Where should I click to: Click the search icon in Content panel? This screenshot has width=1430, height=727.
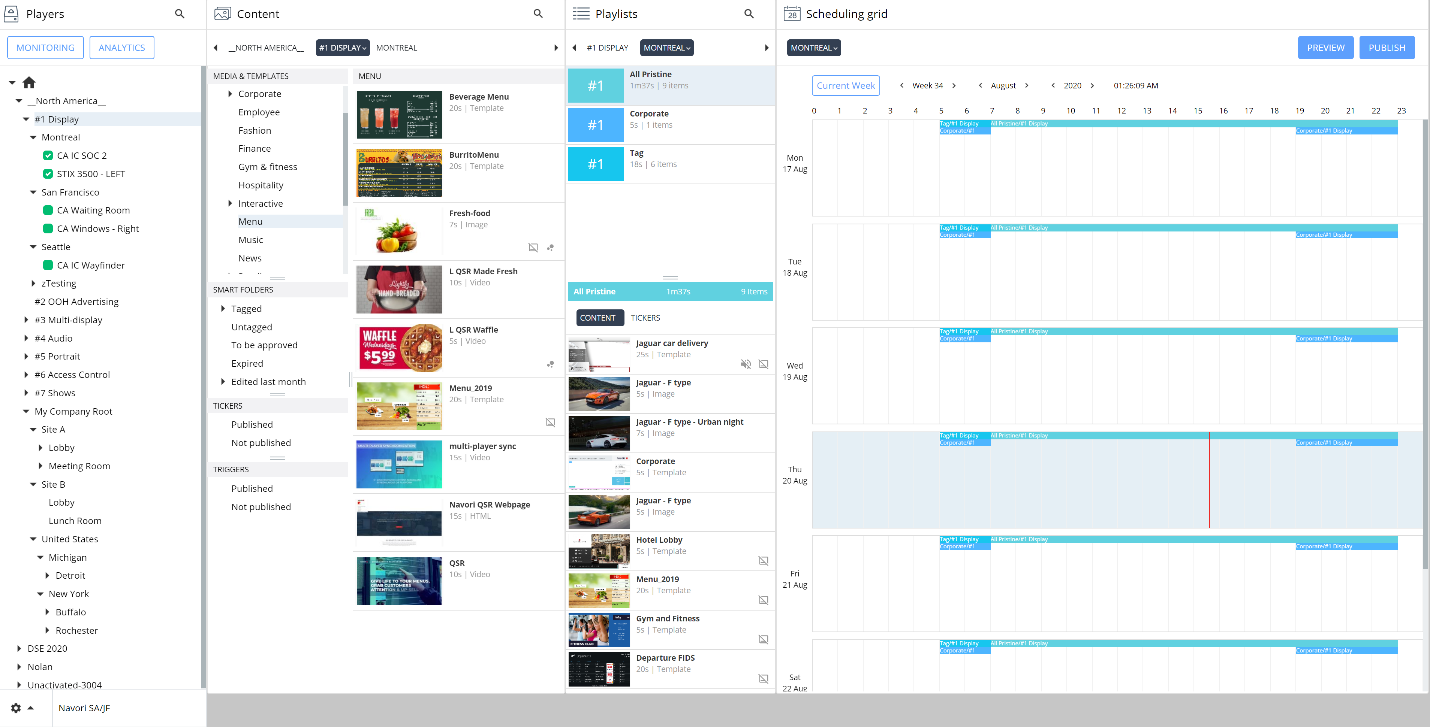point(538,14)
